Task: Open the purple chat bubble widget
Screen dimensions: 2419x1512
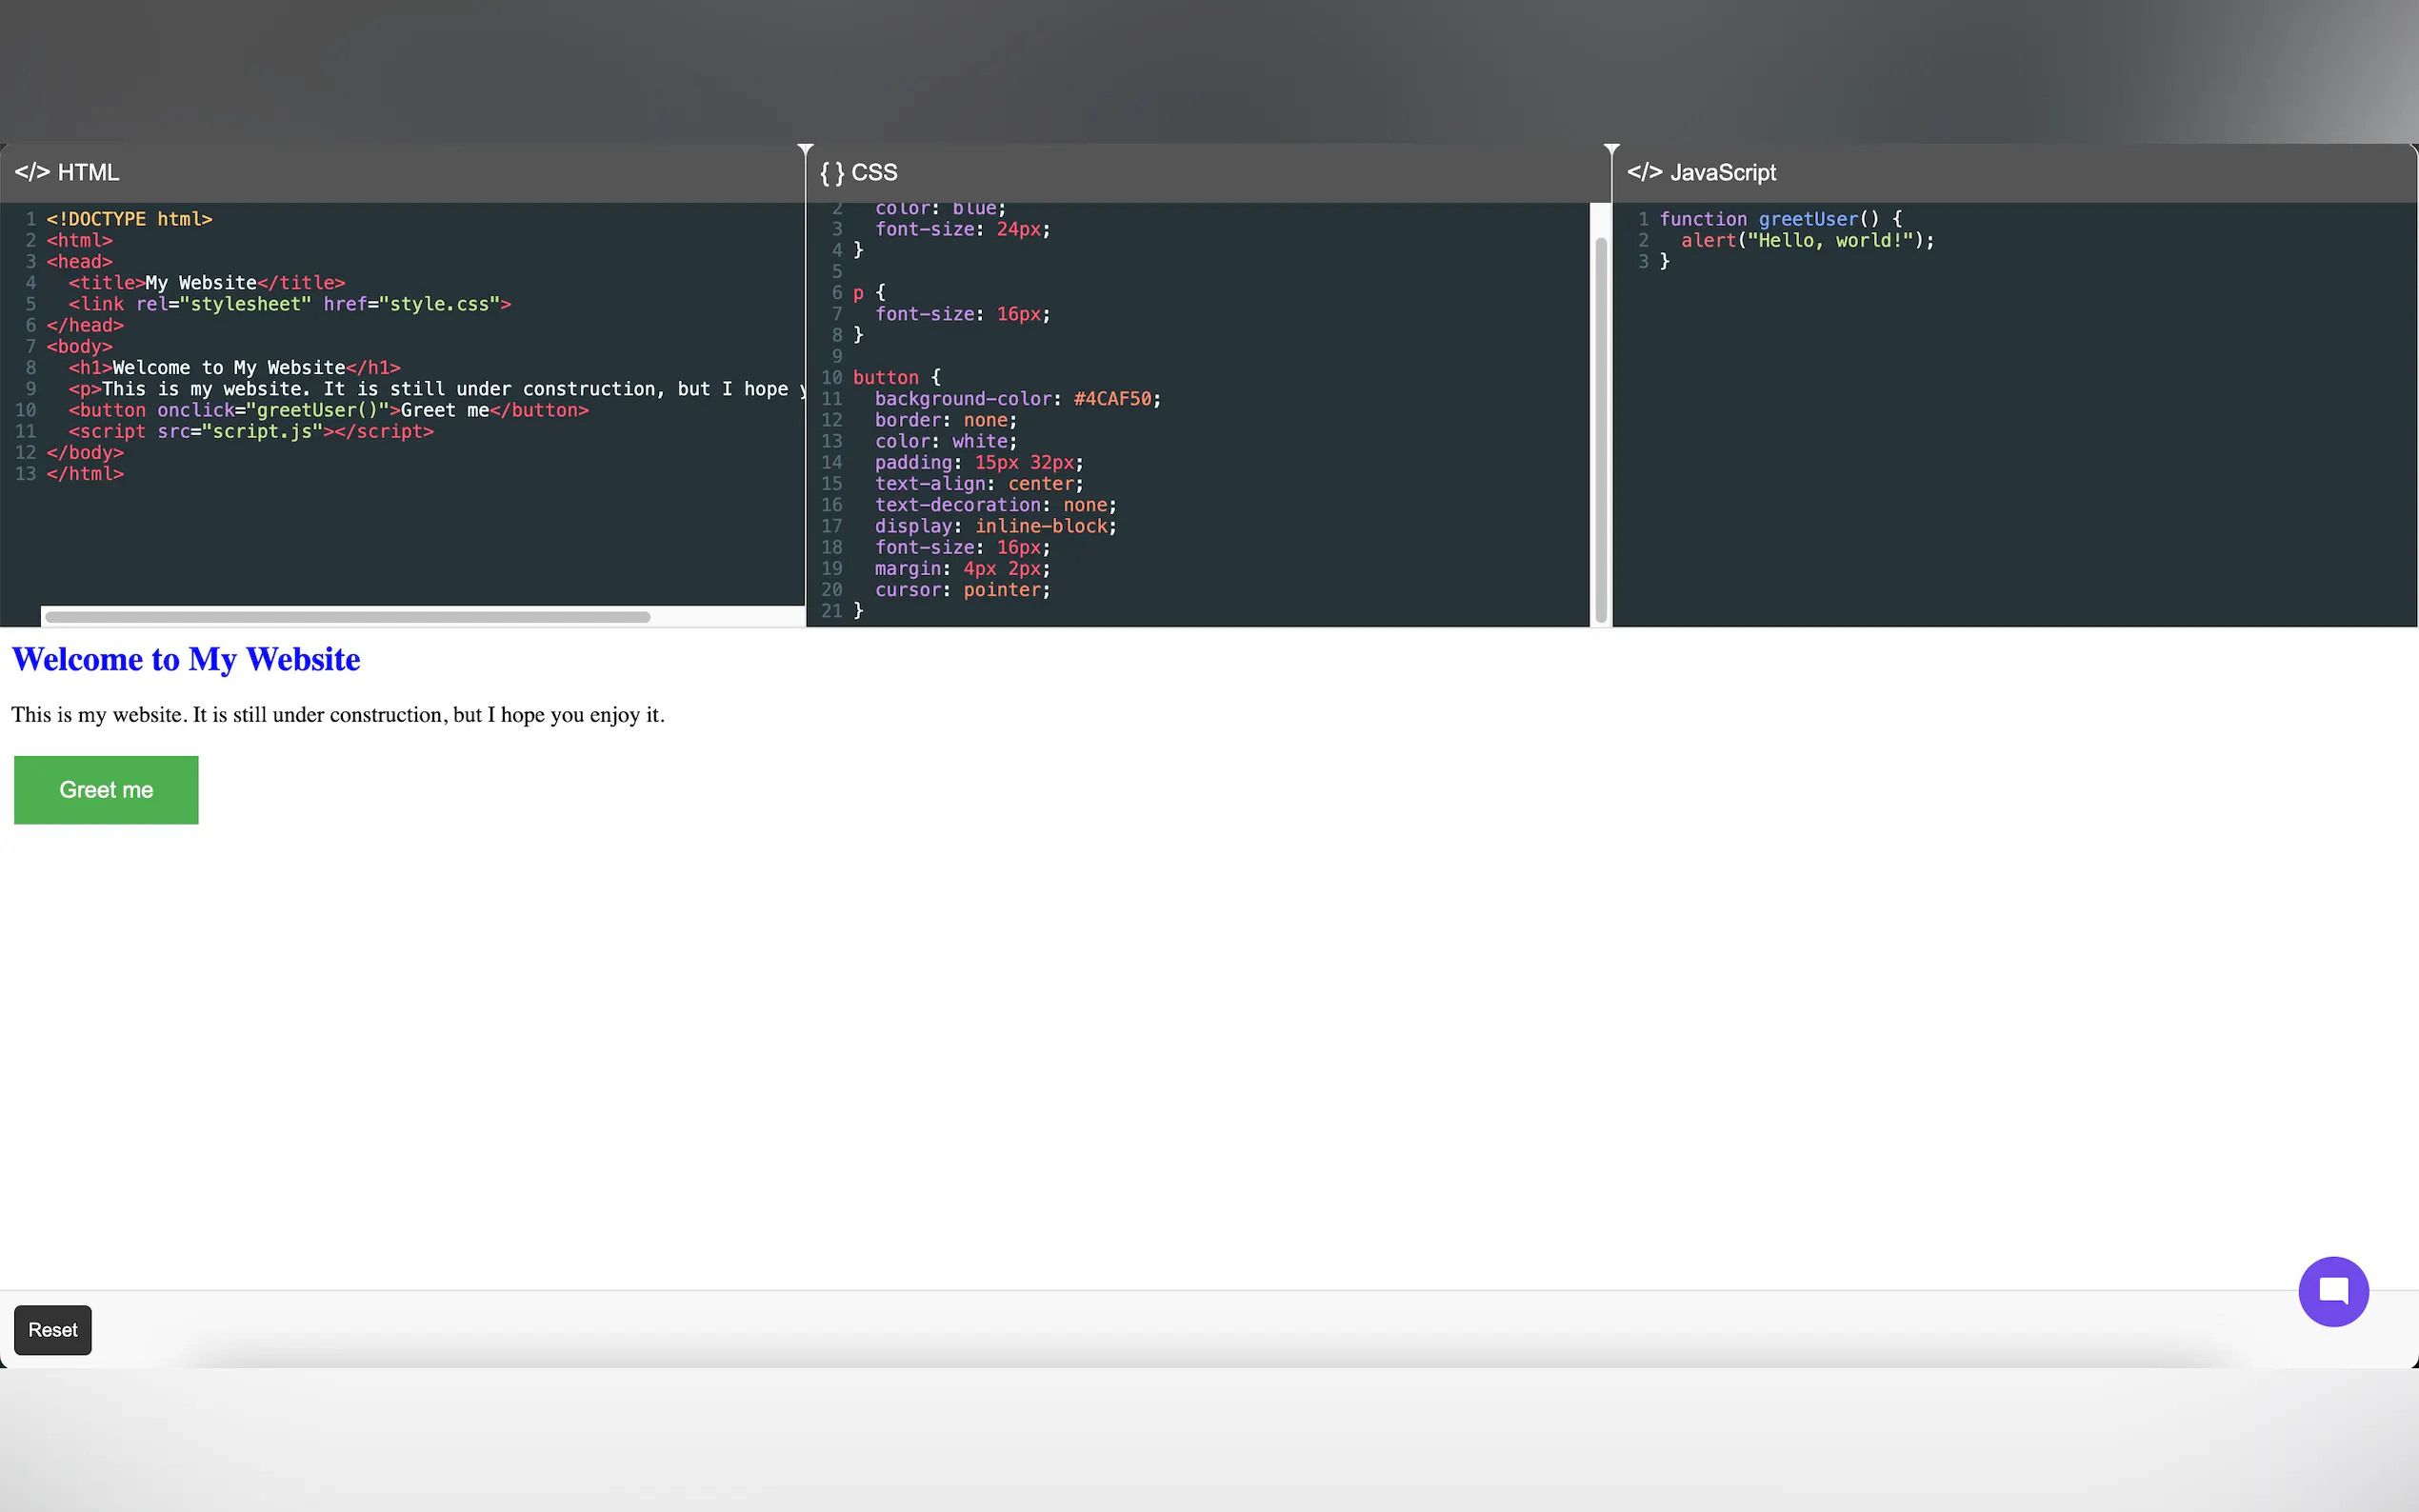Action: 2332,1291
